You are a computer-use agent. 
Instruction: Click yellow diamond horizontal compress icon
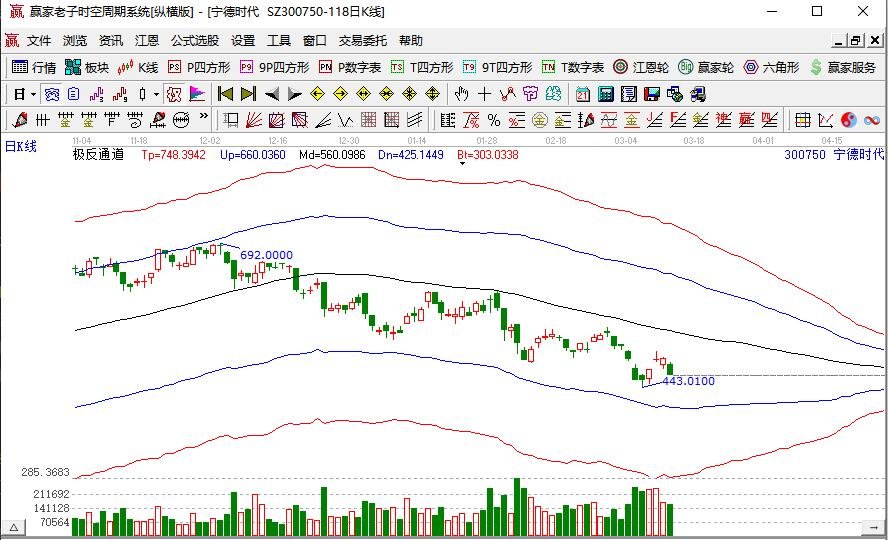click(x=386, y=94)
